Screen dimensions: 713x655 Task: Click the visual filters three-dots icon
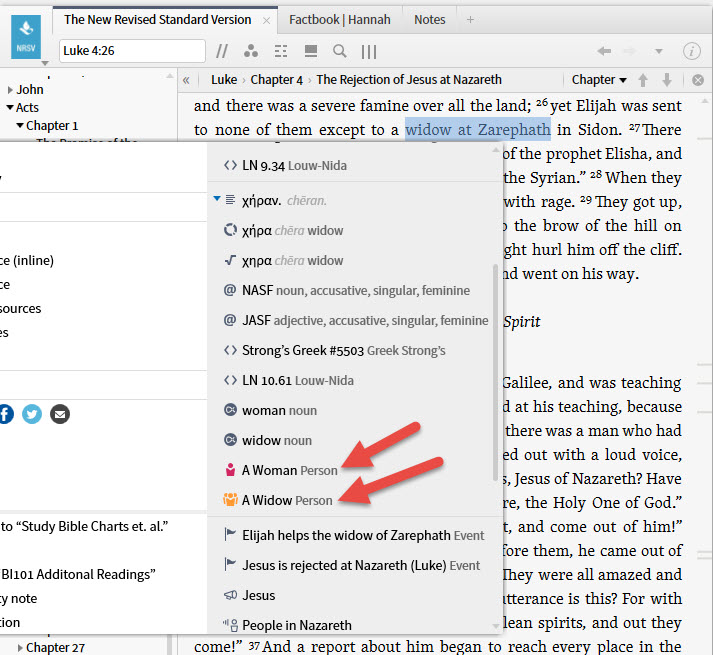[x=251, y=51]
